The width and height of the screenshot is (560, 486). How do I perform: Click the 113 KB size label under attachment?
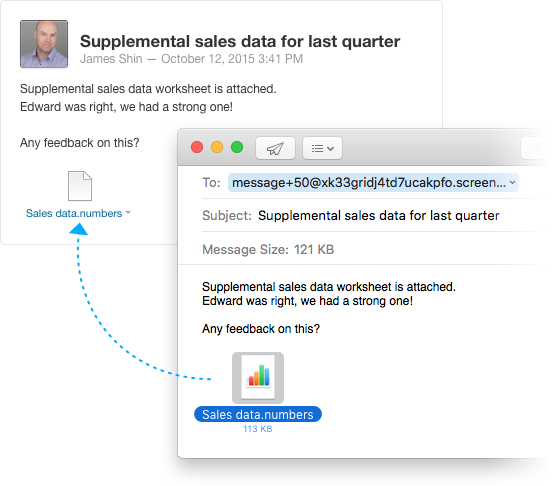point(258,429)
